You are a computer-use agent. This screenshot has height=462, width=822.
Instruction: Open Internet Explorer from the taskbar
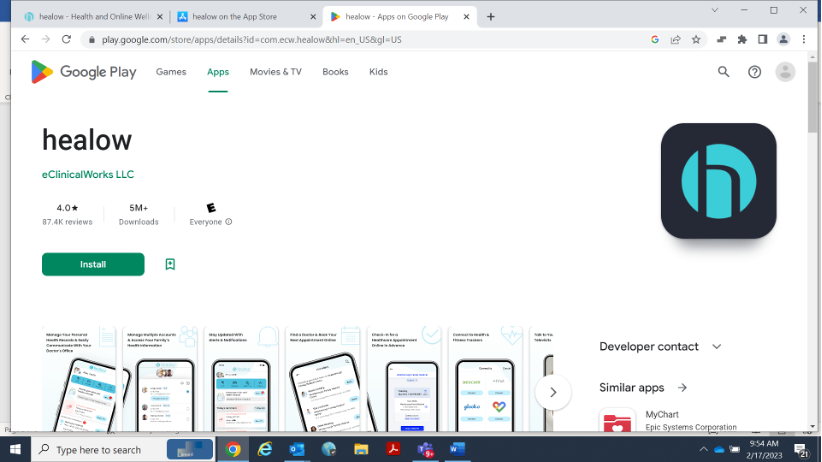pos(265,449)
